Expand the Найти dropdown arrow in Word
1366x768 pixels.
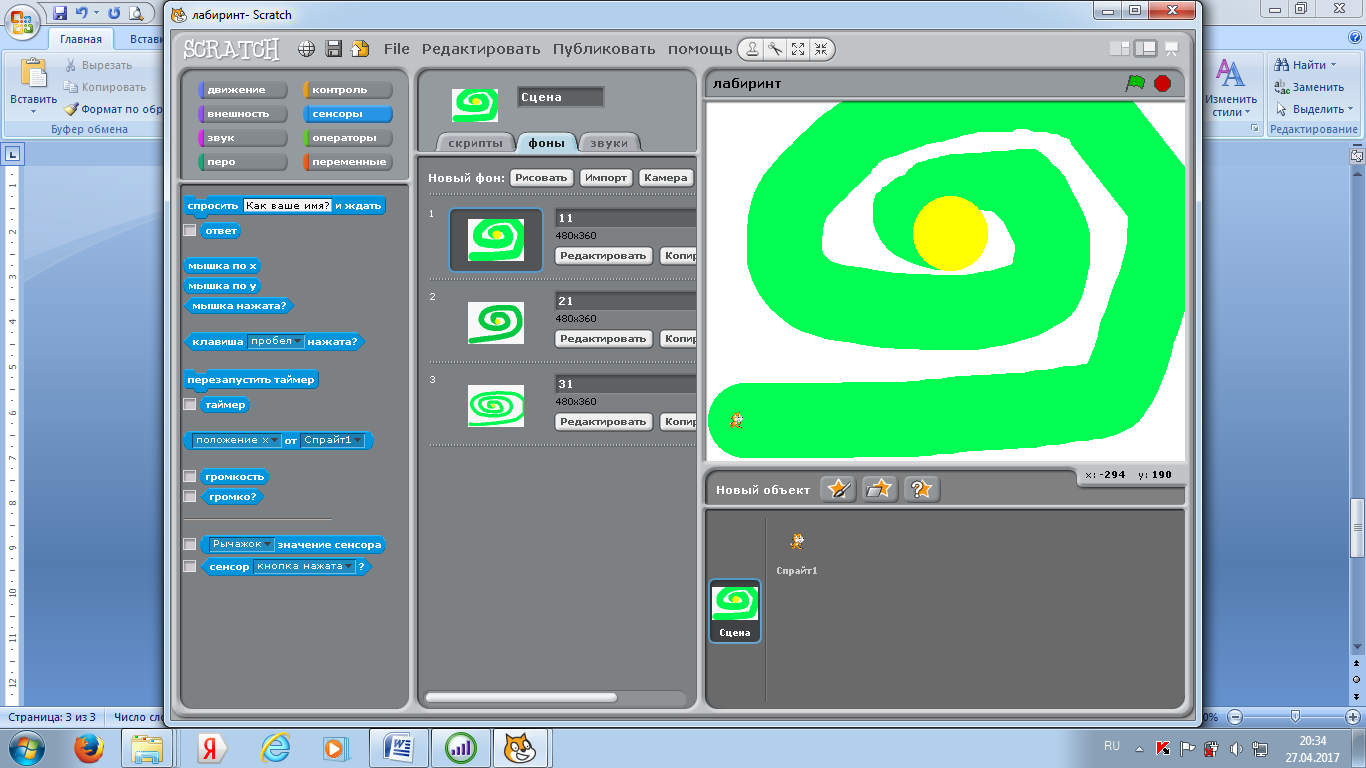coord(1334,65)
